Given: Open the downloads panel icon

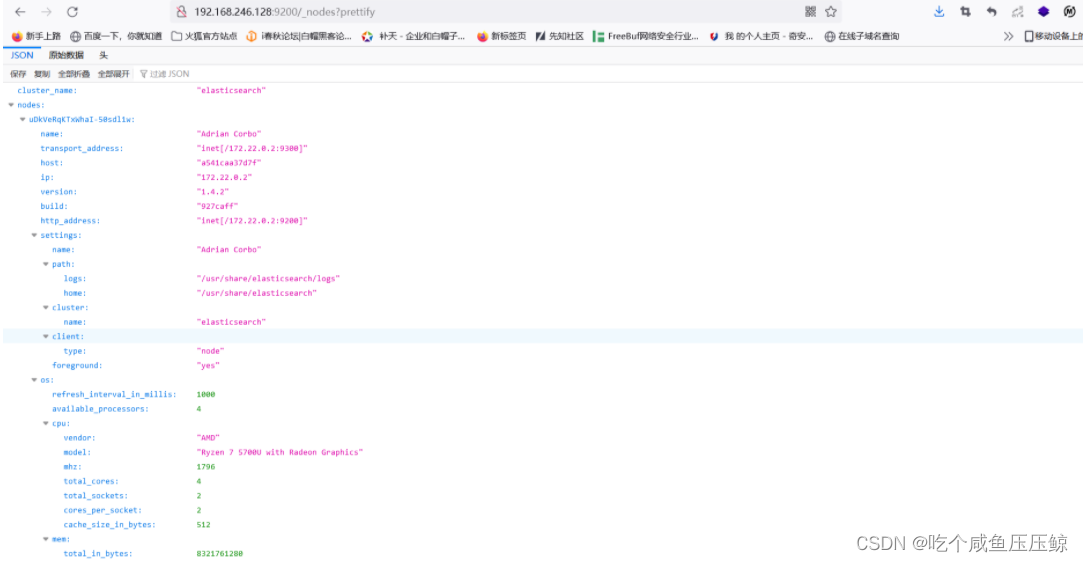Looking at the screenshot, I should pos(939,12).
